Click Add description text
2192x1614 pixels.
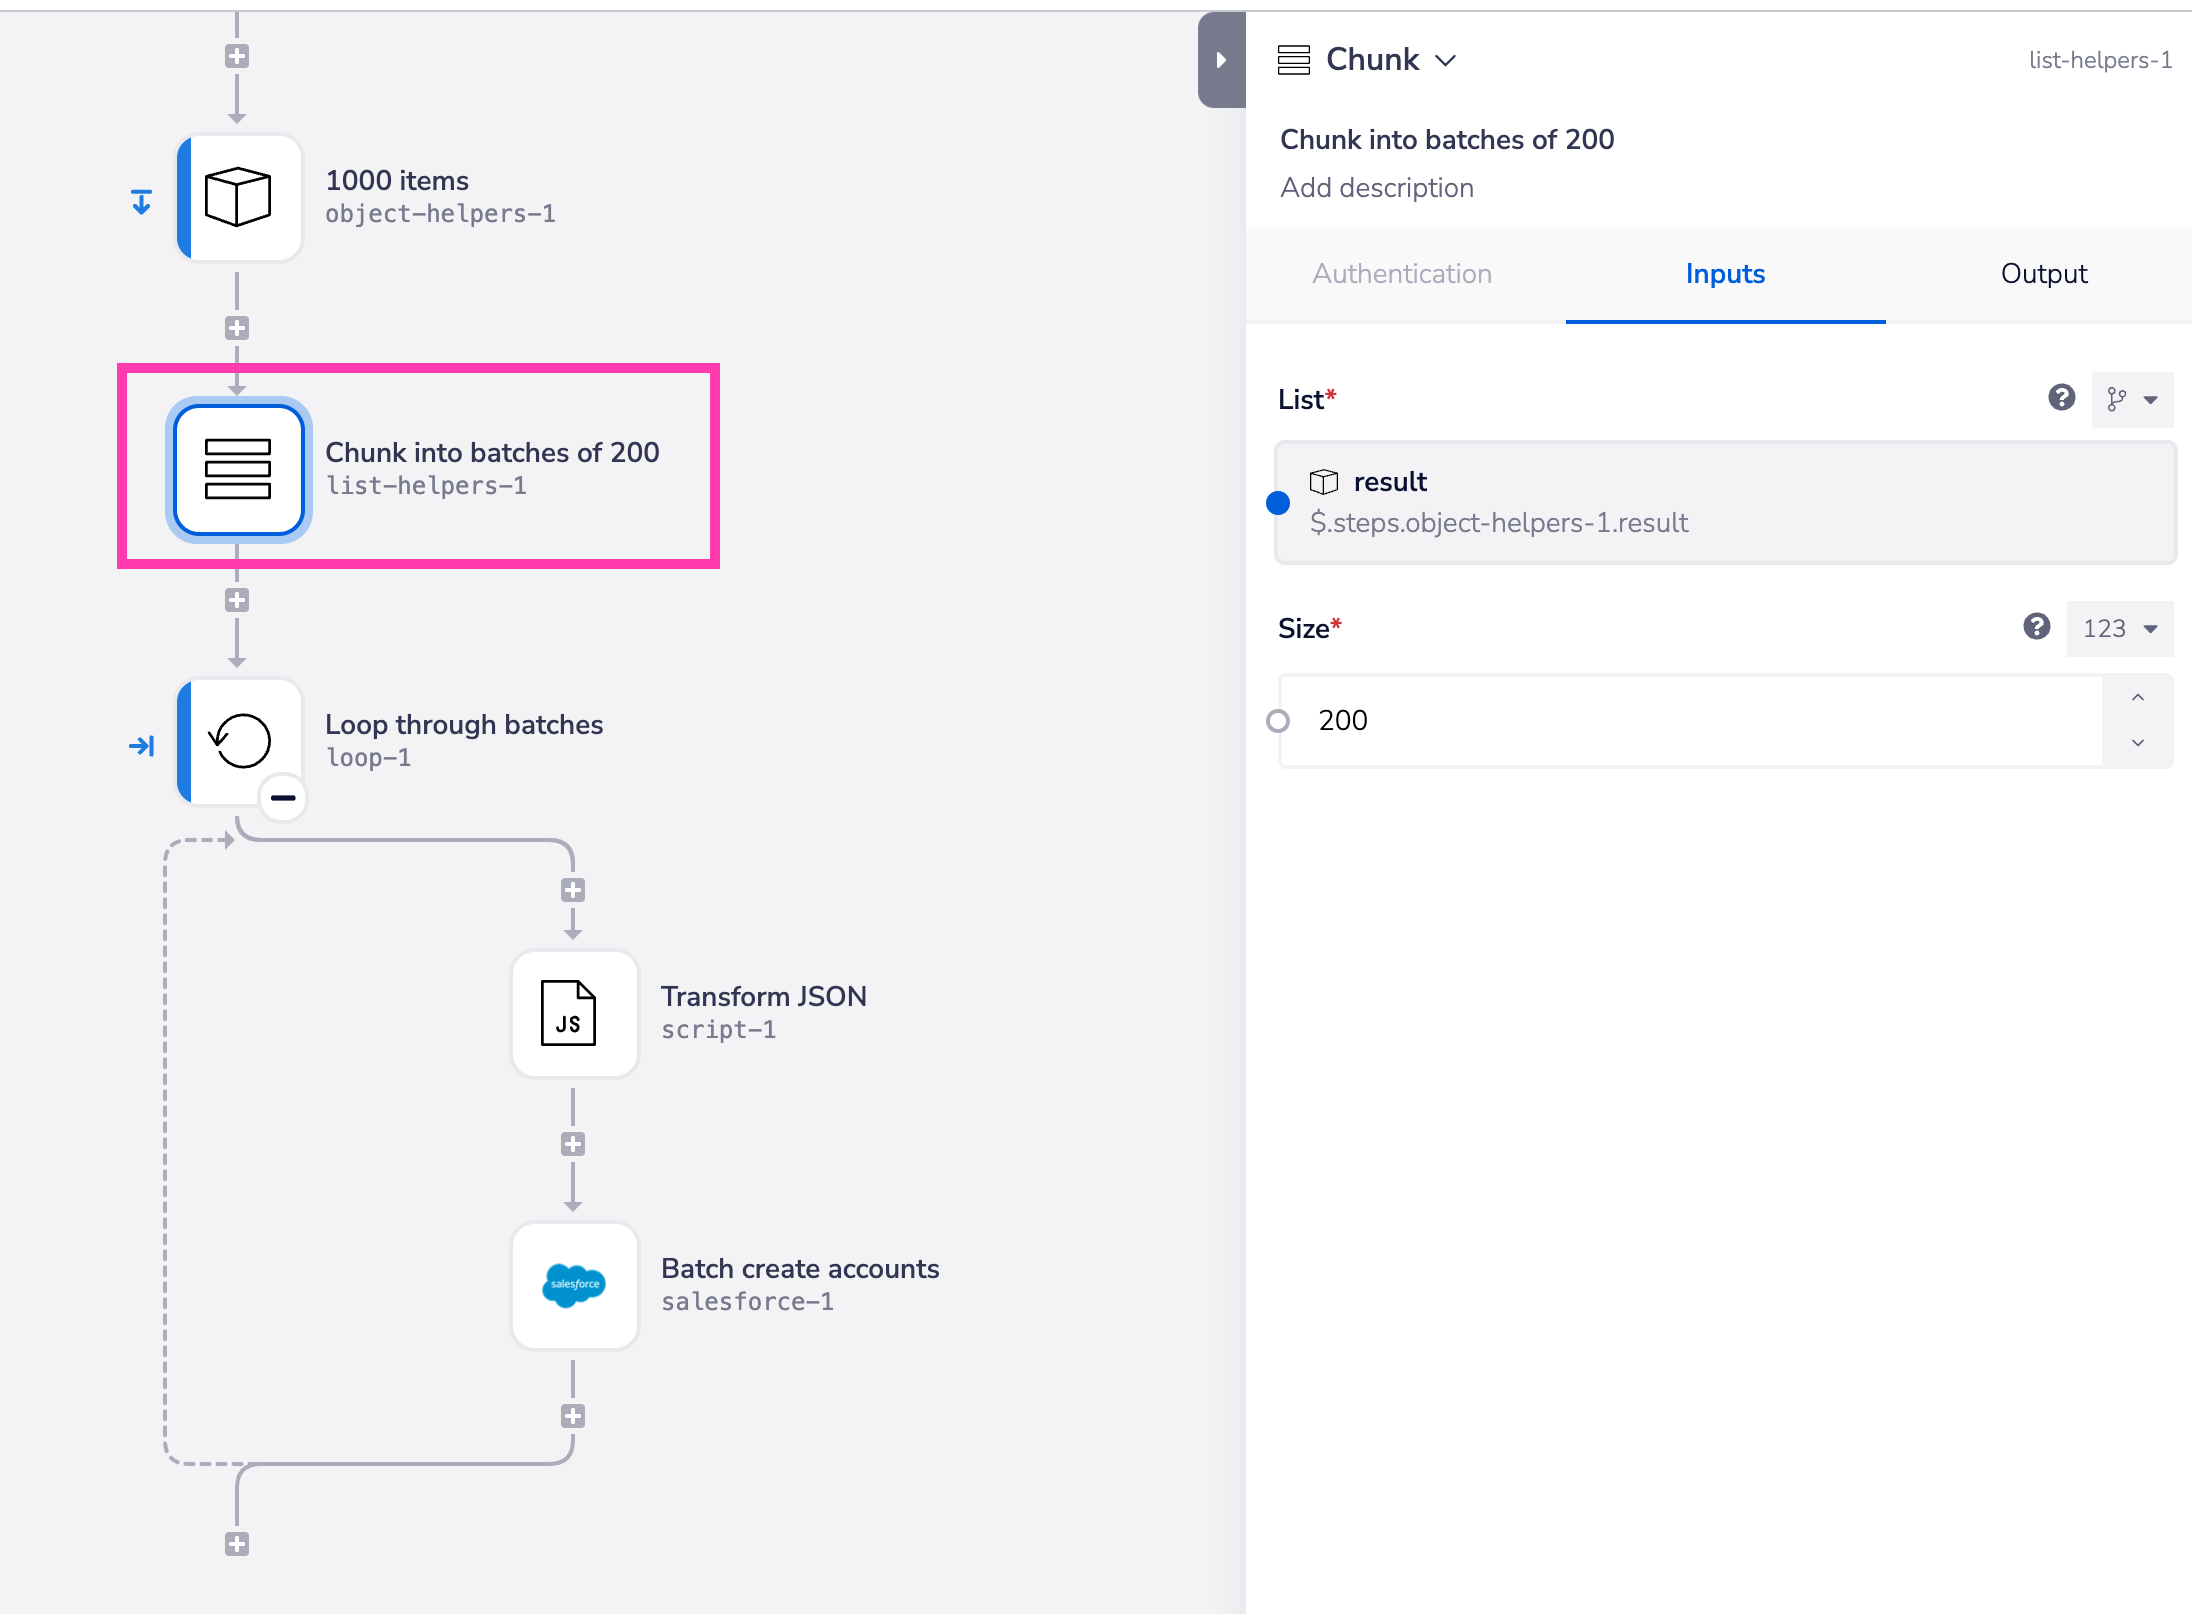click(x=1376, y=188)
